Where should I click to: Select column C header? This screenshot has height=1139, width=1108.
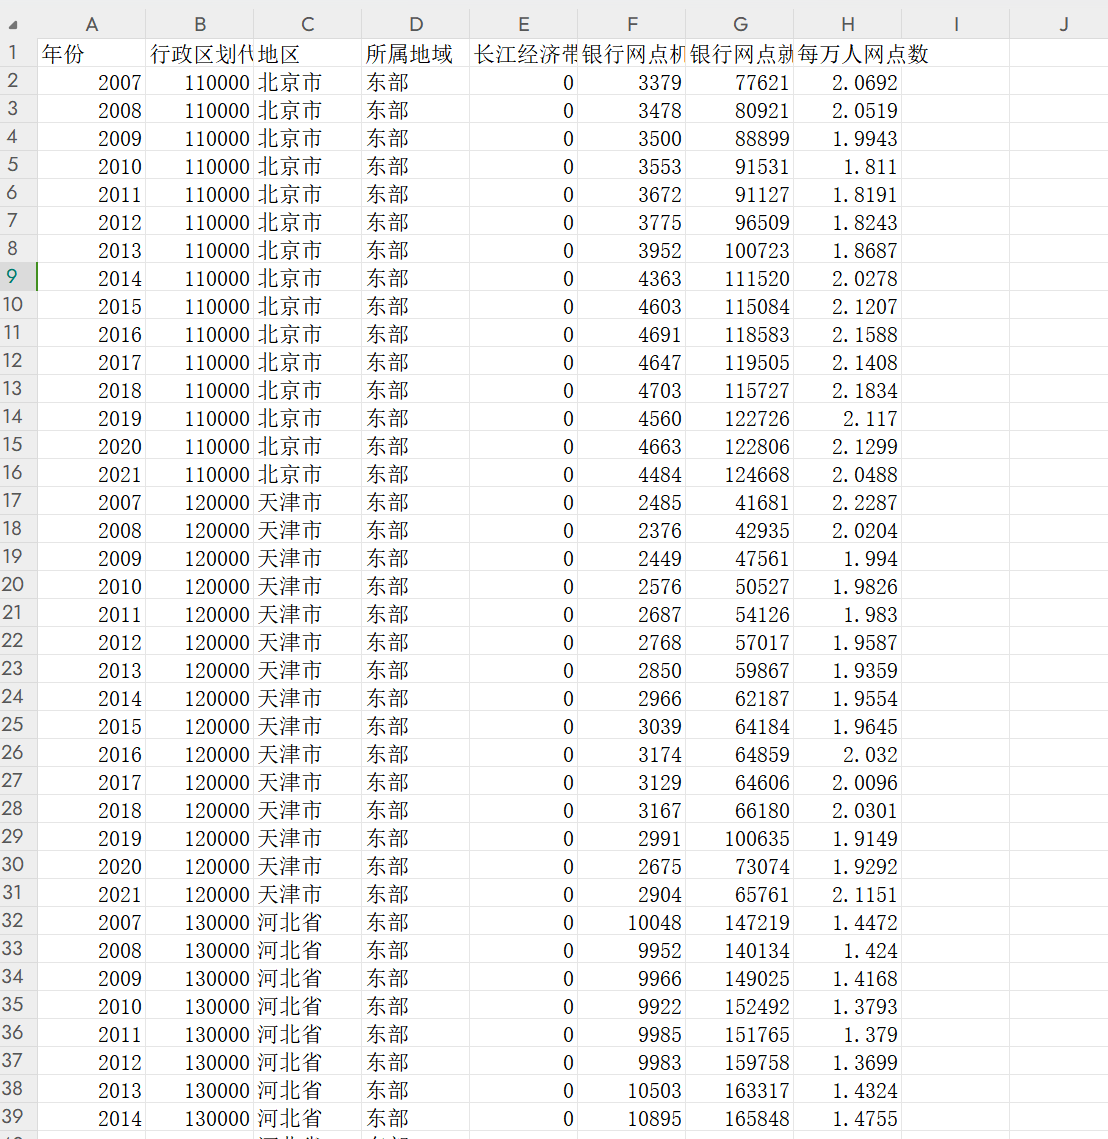[308, 24]
